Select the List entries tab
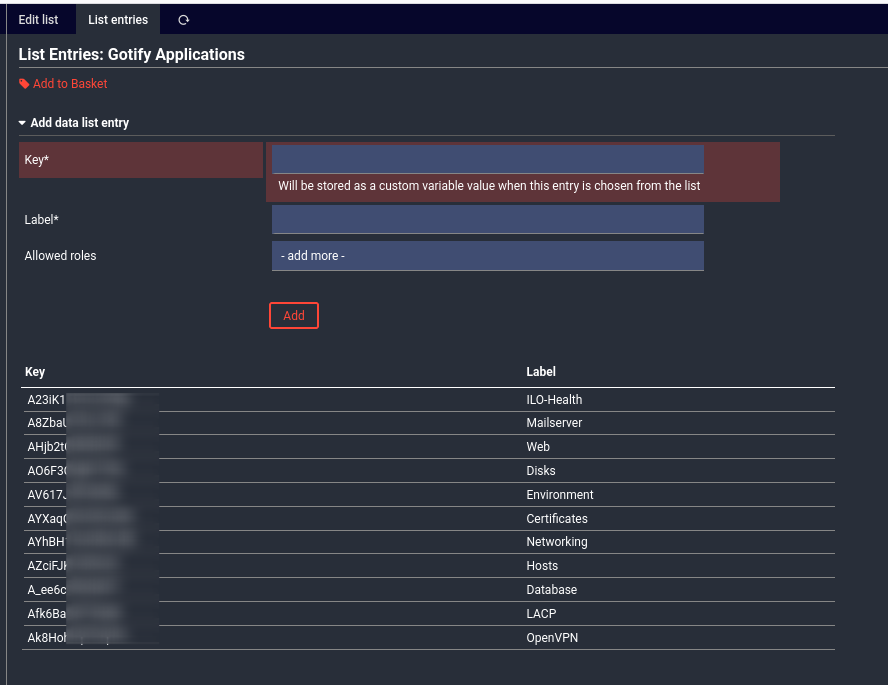888x685 pixels. (x=117, y=20)
